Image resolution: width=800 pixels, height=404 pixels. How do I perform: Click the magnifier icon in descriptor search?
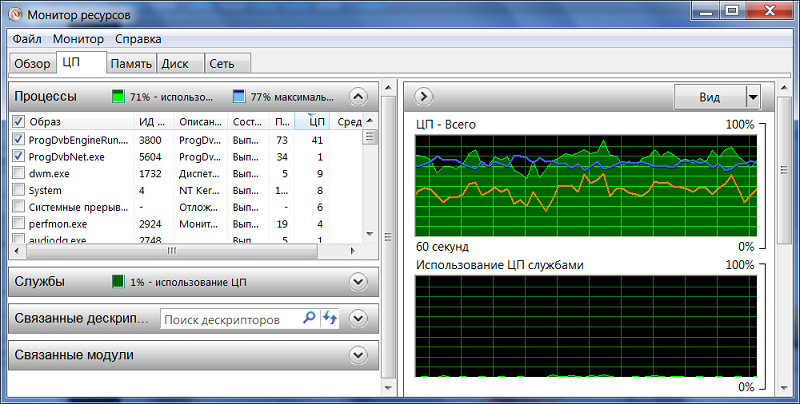(309, 318)
